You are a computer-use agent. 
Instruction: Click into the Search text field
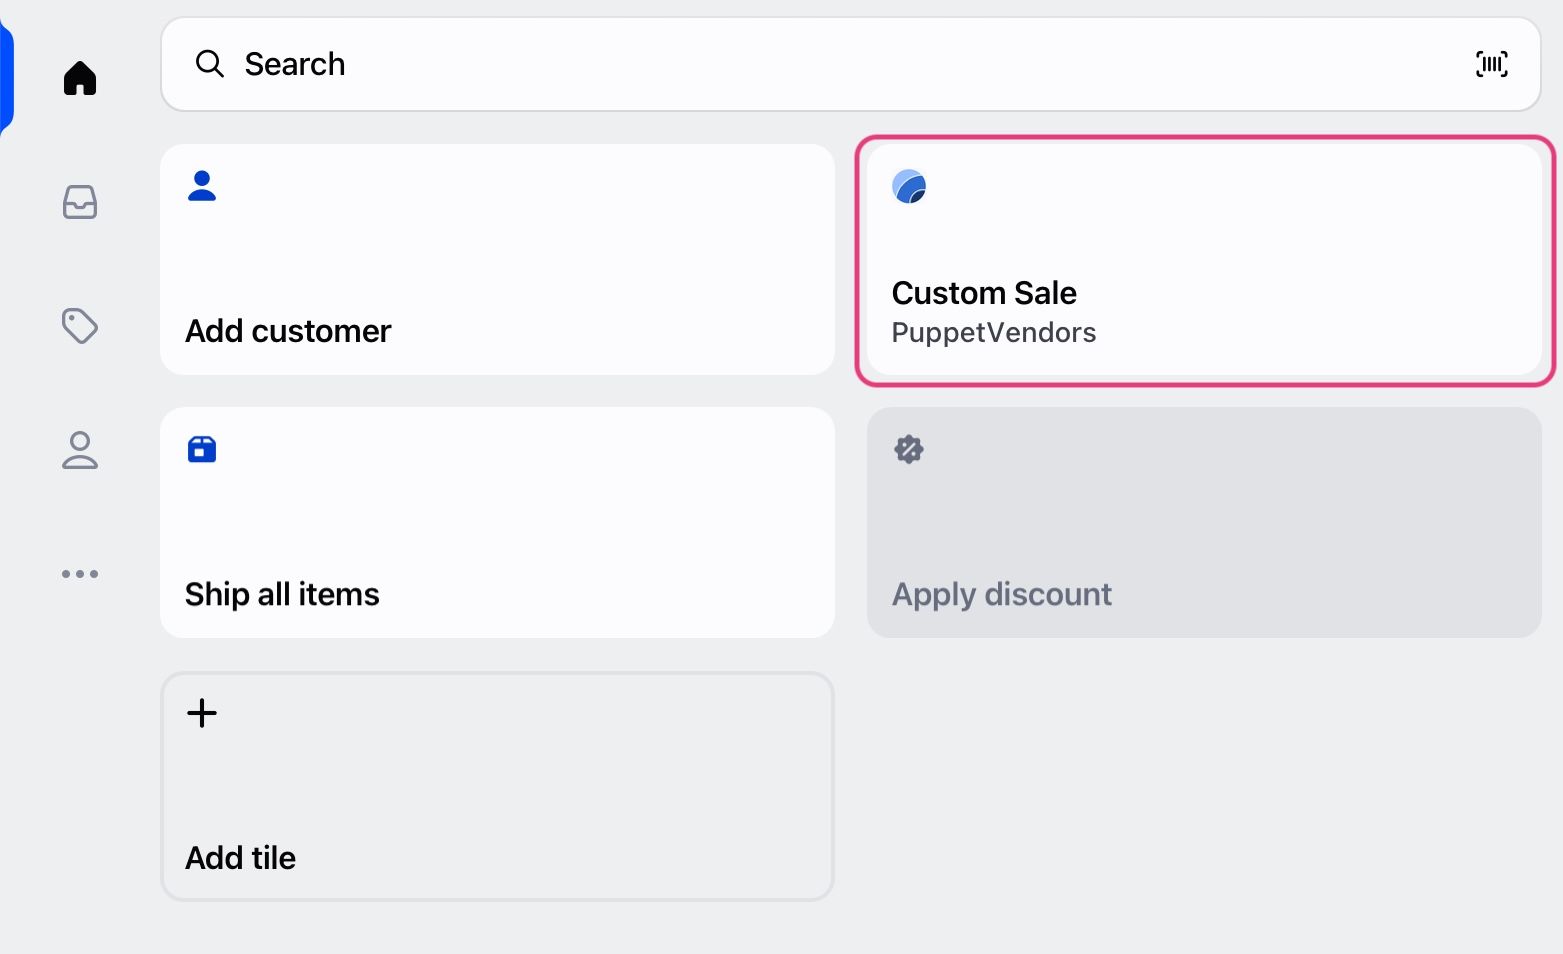(800, 64)
